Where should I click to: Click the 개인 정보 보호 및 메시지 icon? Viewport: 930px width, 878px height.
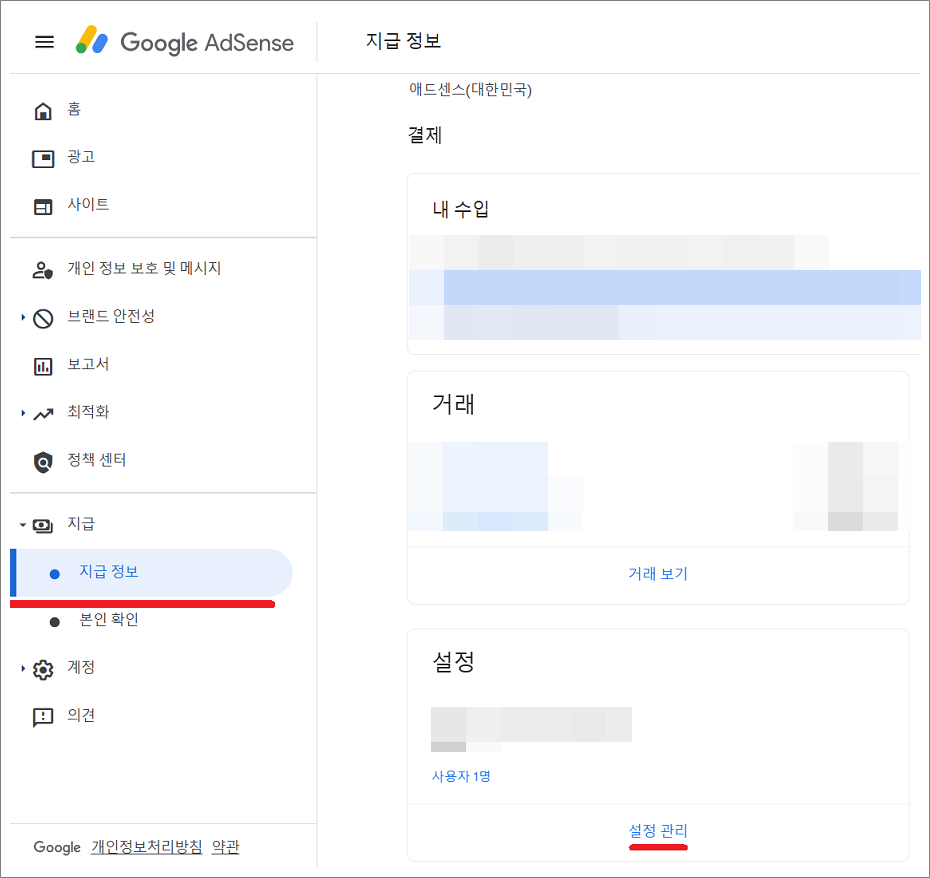[x=44, y=268]
